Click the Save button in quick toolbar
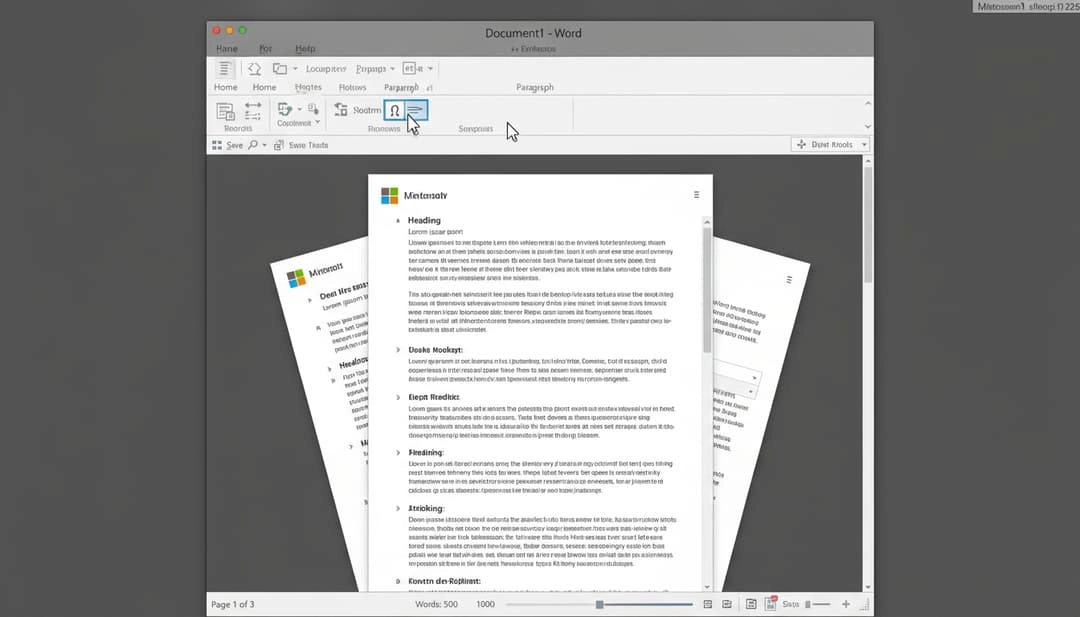 (228, 145)
